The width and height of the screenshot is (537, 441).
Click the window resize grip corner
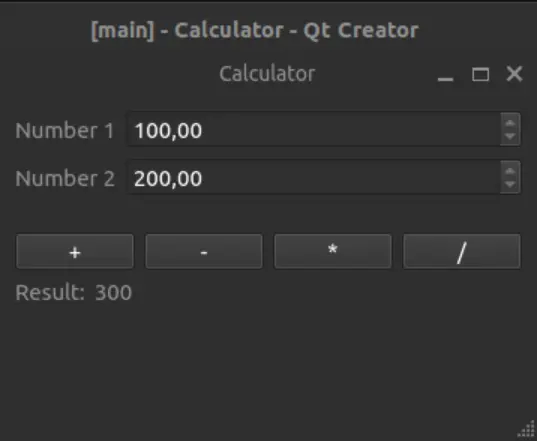click(527, 431)
